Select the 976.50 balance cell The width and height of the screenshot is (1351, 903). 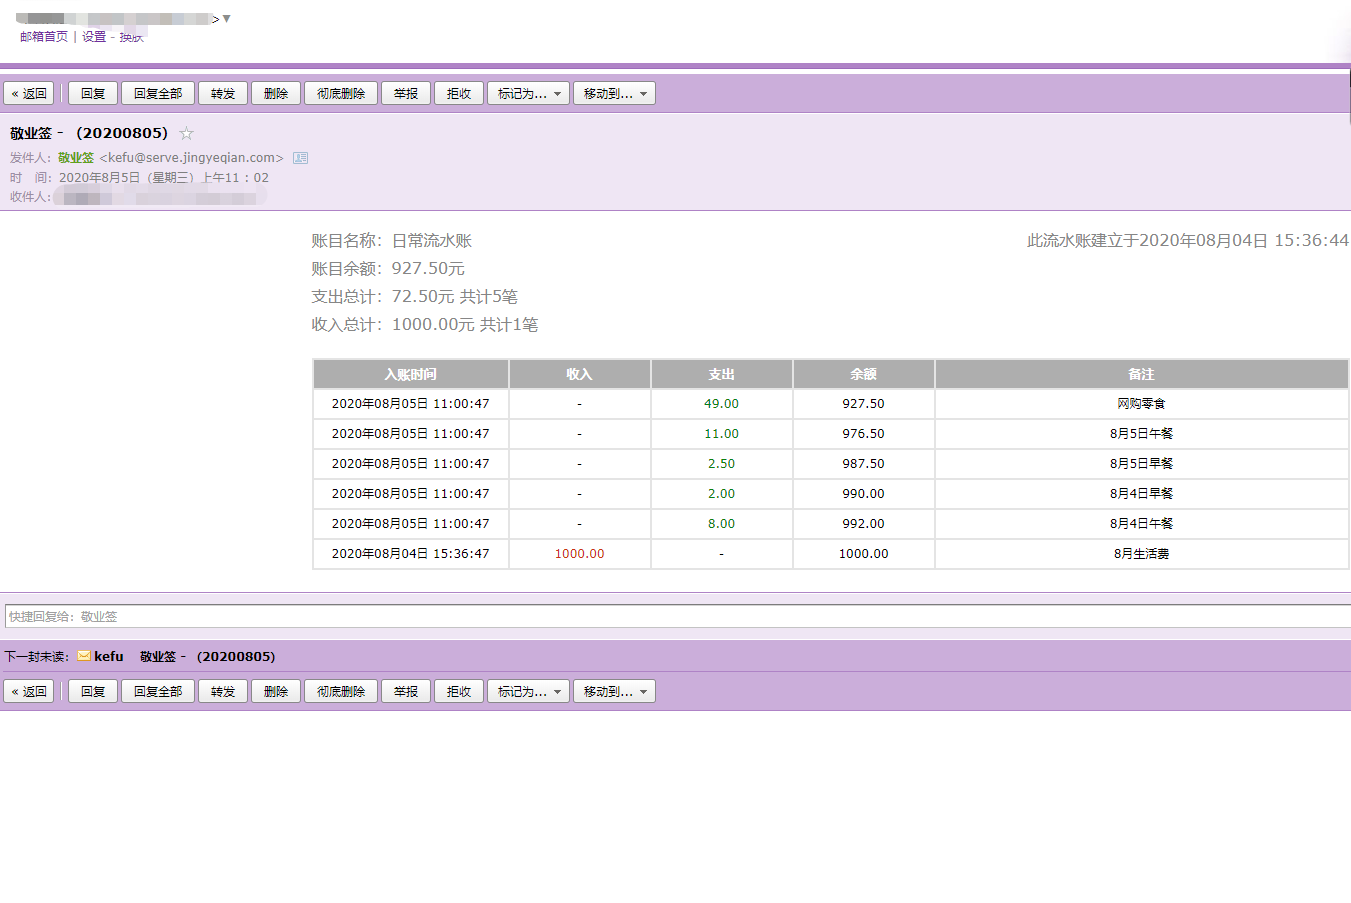pyautogui.click(x=864, y=434)
